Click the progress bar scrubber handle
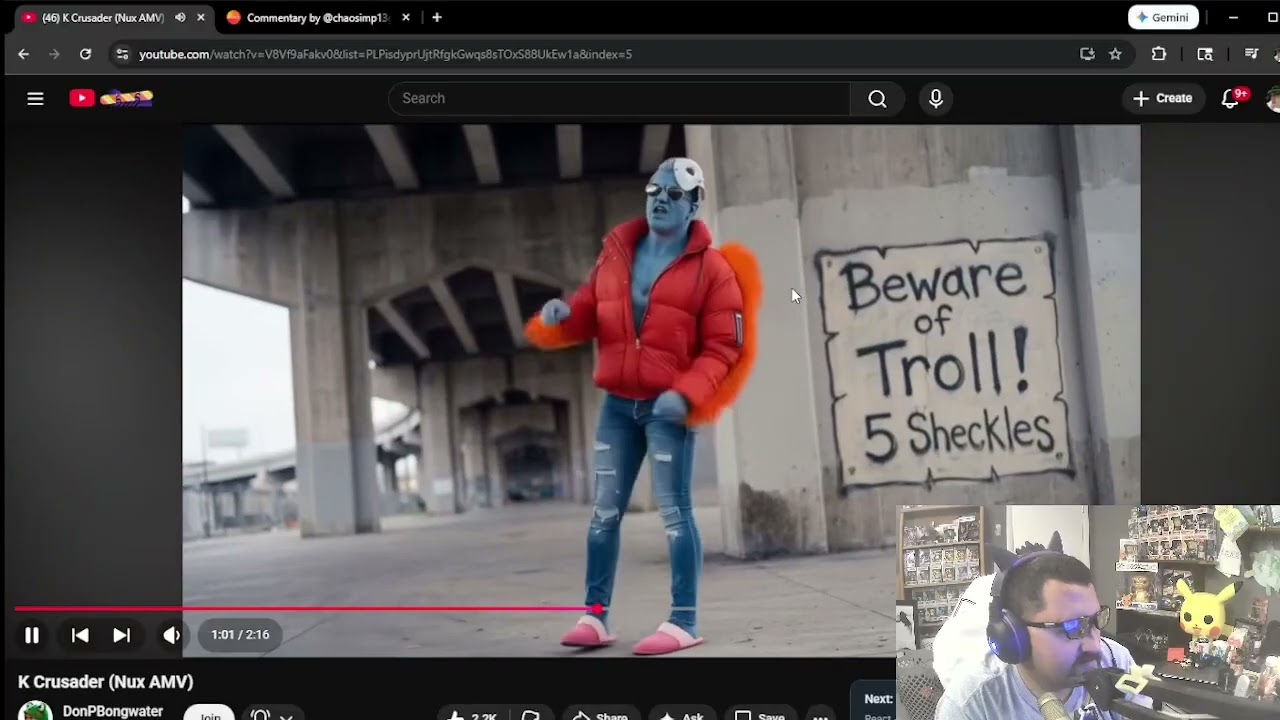This screenshot has width=1280, height=720. point(597,608)
